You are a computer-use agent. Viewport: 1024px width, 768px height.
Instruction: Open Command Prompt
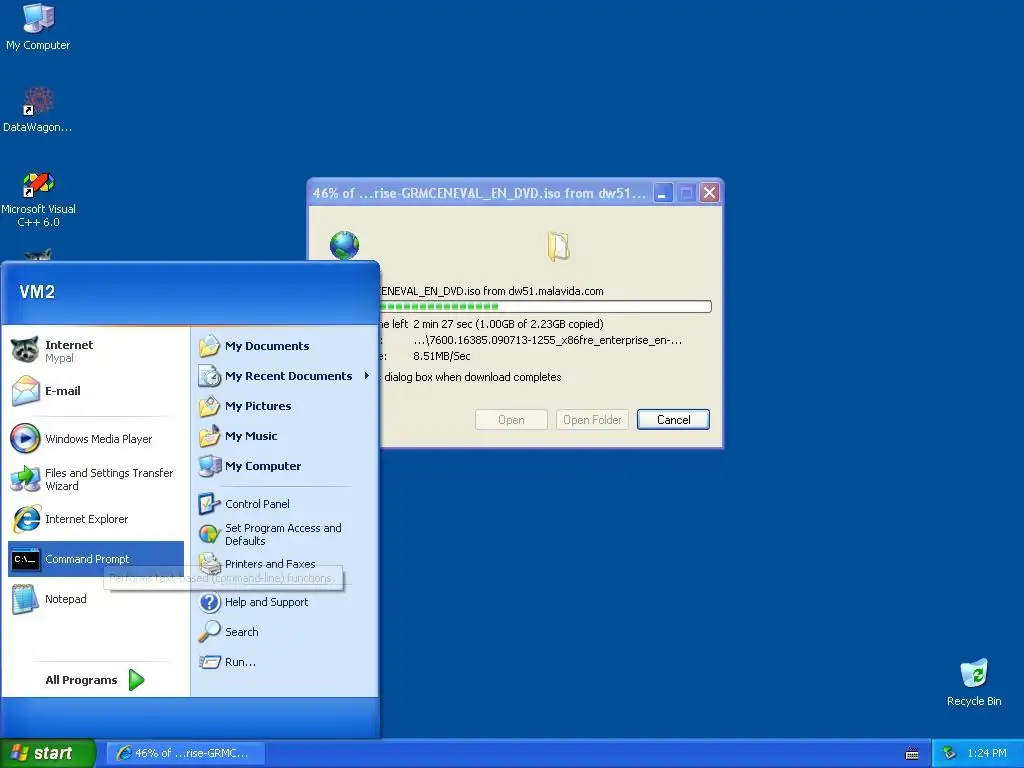click(x=95, y=559)
